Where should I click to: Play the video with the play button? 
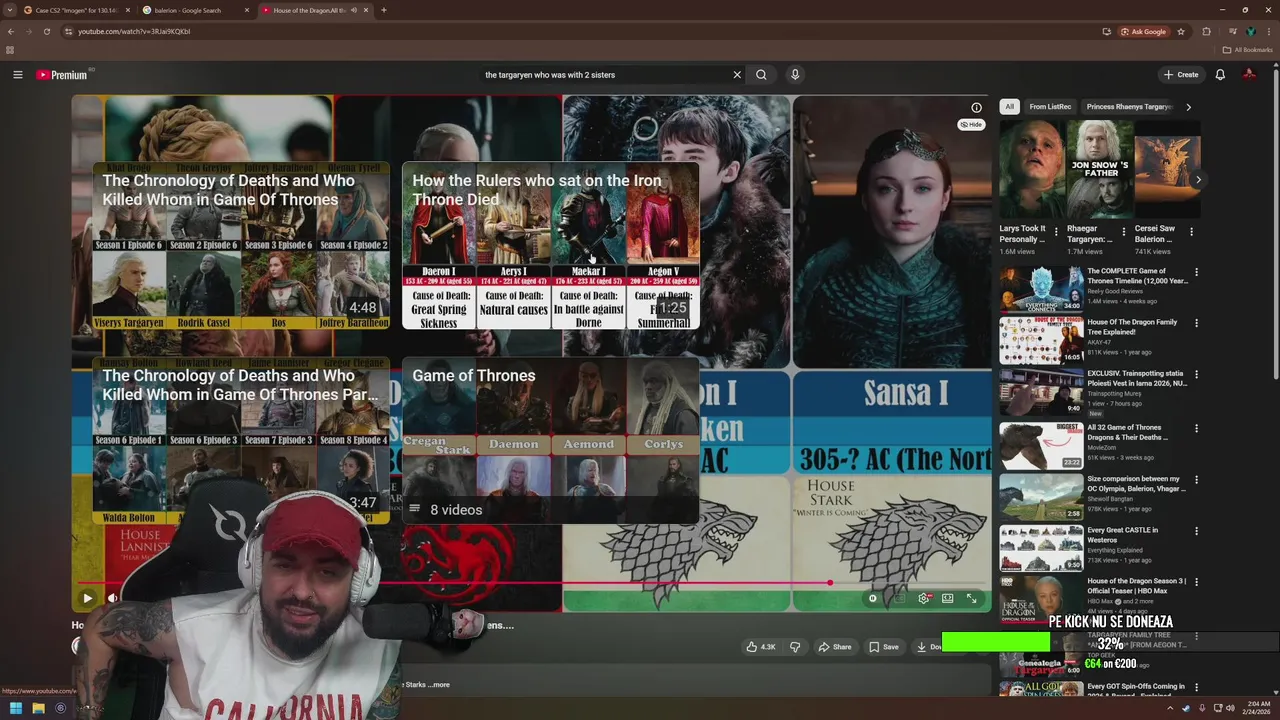click(87, 598)
